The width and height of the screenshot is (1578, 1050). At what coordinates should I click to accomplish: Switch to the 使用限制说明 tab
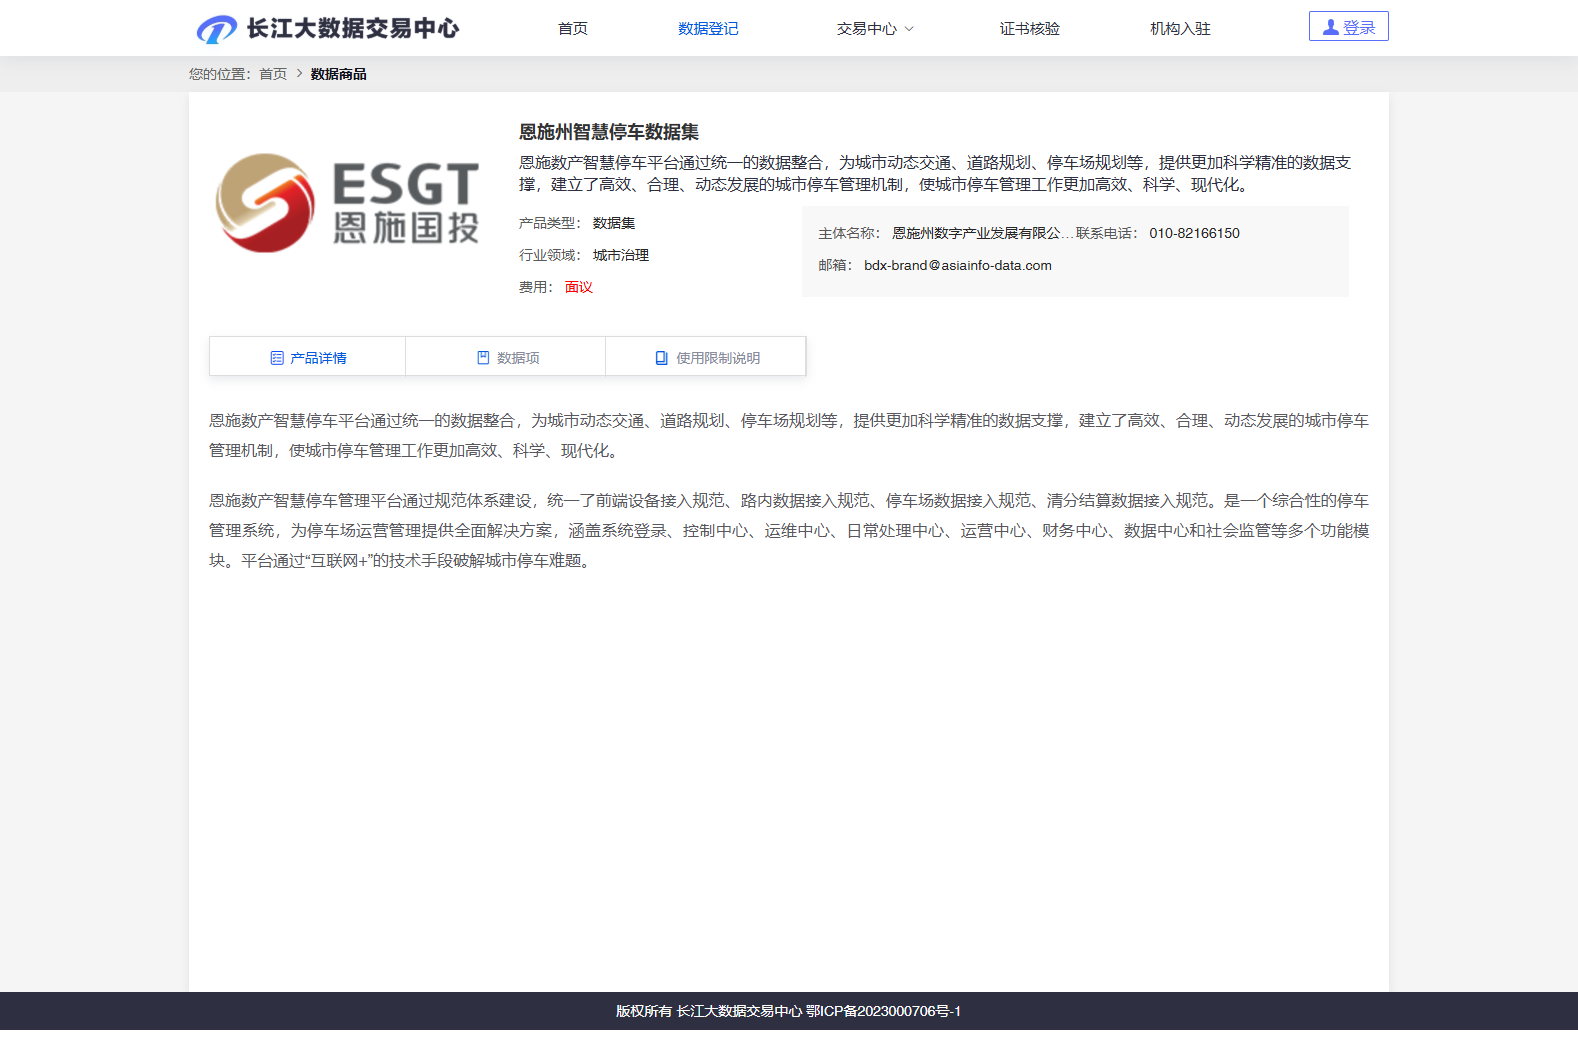click(x=706, y=357)
